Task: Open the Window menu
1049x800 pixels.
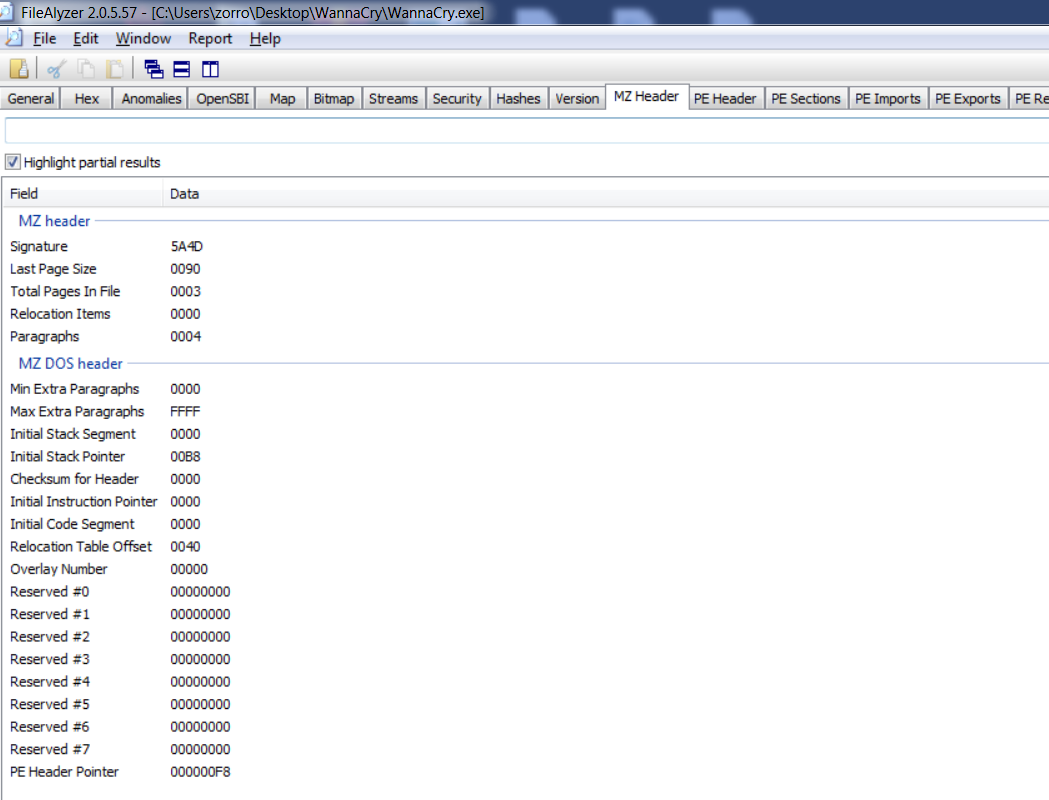Action: point(143,39)
